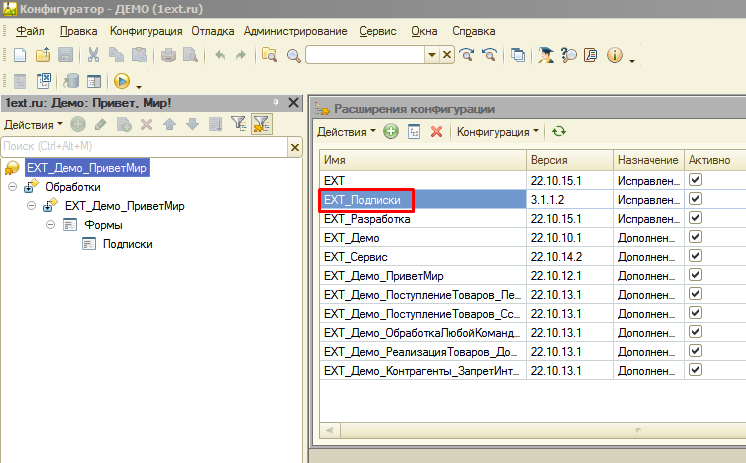Click the Cut scissors icon
Viewport: 746px width, 463px height.
pyautogui.click(x=93, y=55)
